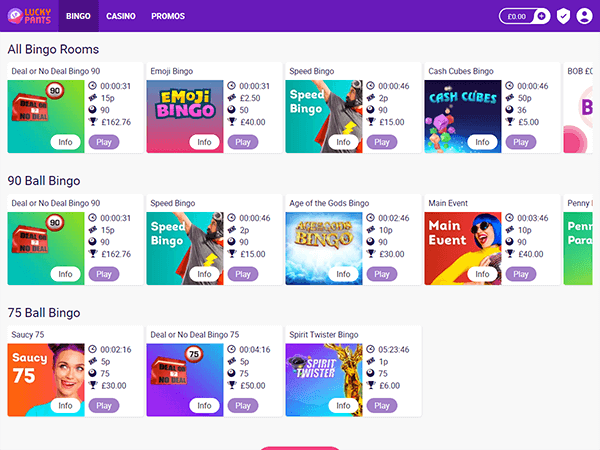
Task: Click the trophy icon on Saucy 75
Action: tap(93, 385)
